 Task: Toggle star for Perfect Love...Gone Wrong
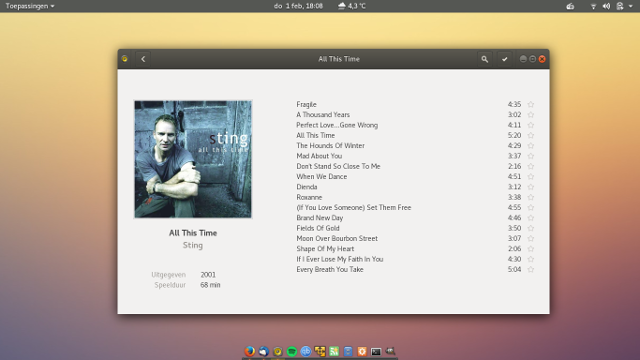(531, 125)
